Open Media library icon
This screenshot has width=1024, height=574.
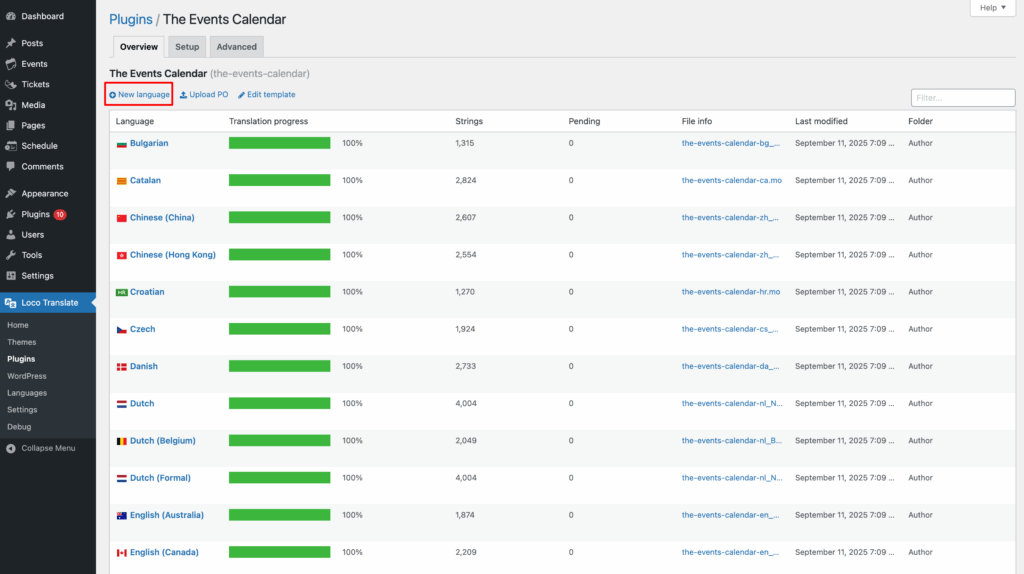10,105
